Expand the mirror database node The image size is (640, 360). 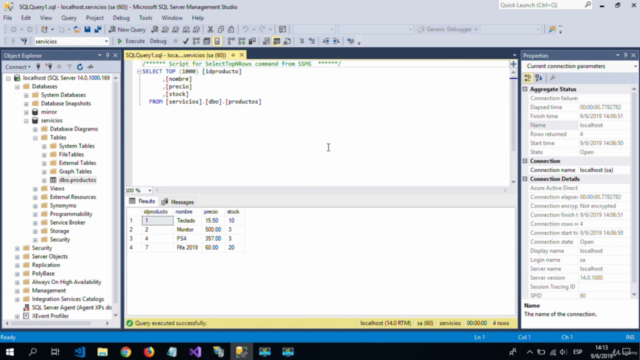click(26, 112)
